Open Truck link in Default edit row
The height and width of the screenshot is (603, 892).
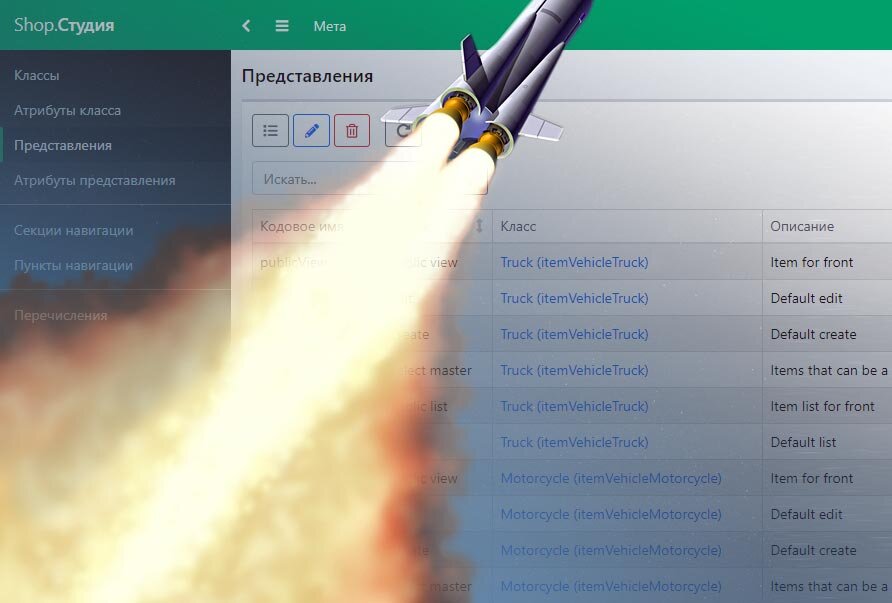(x=574, y=298)
